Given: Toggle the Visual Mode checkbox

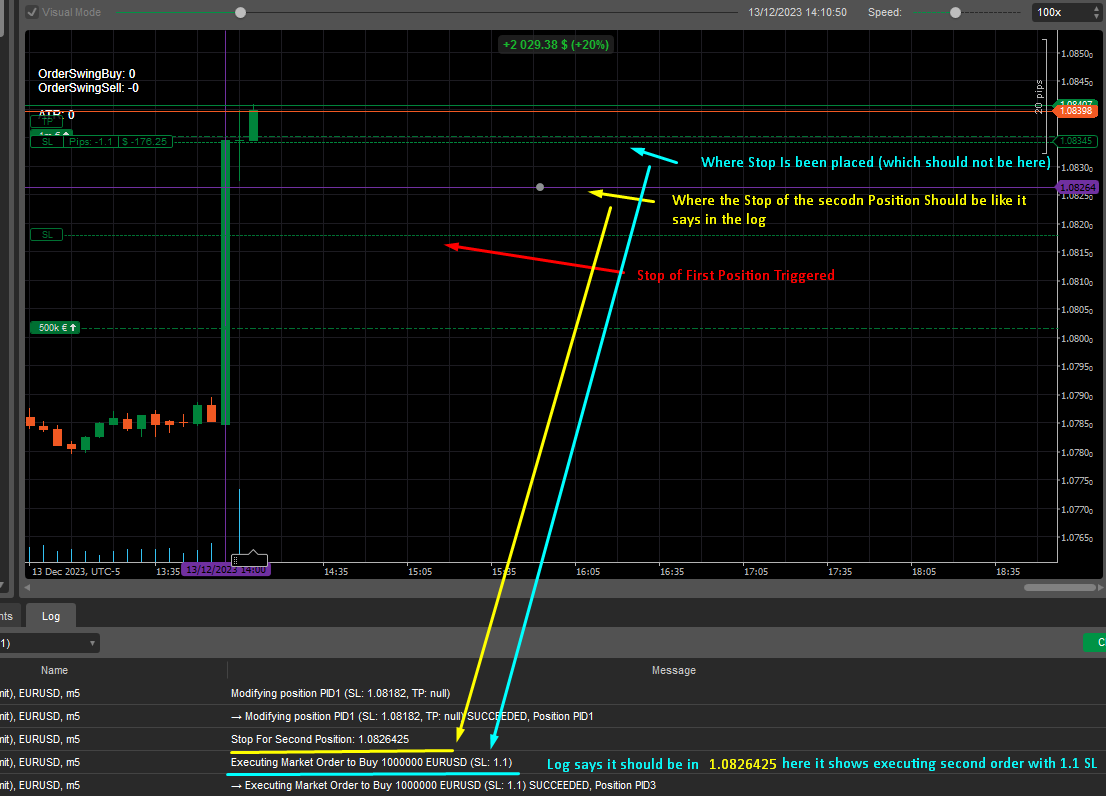Looking at the screenshot, I should coord(32,12).
